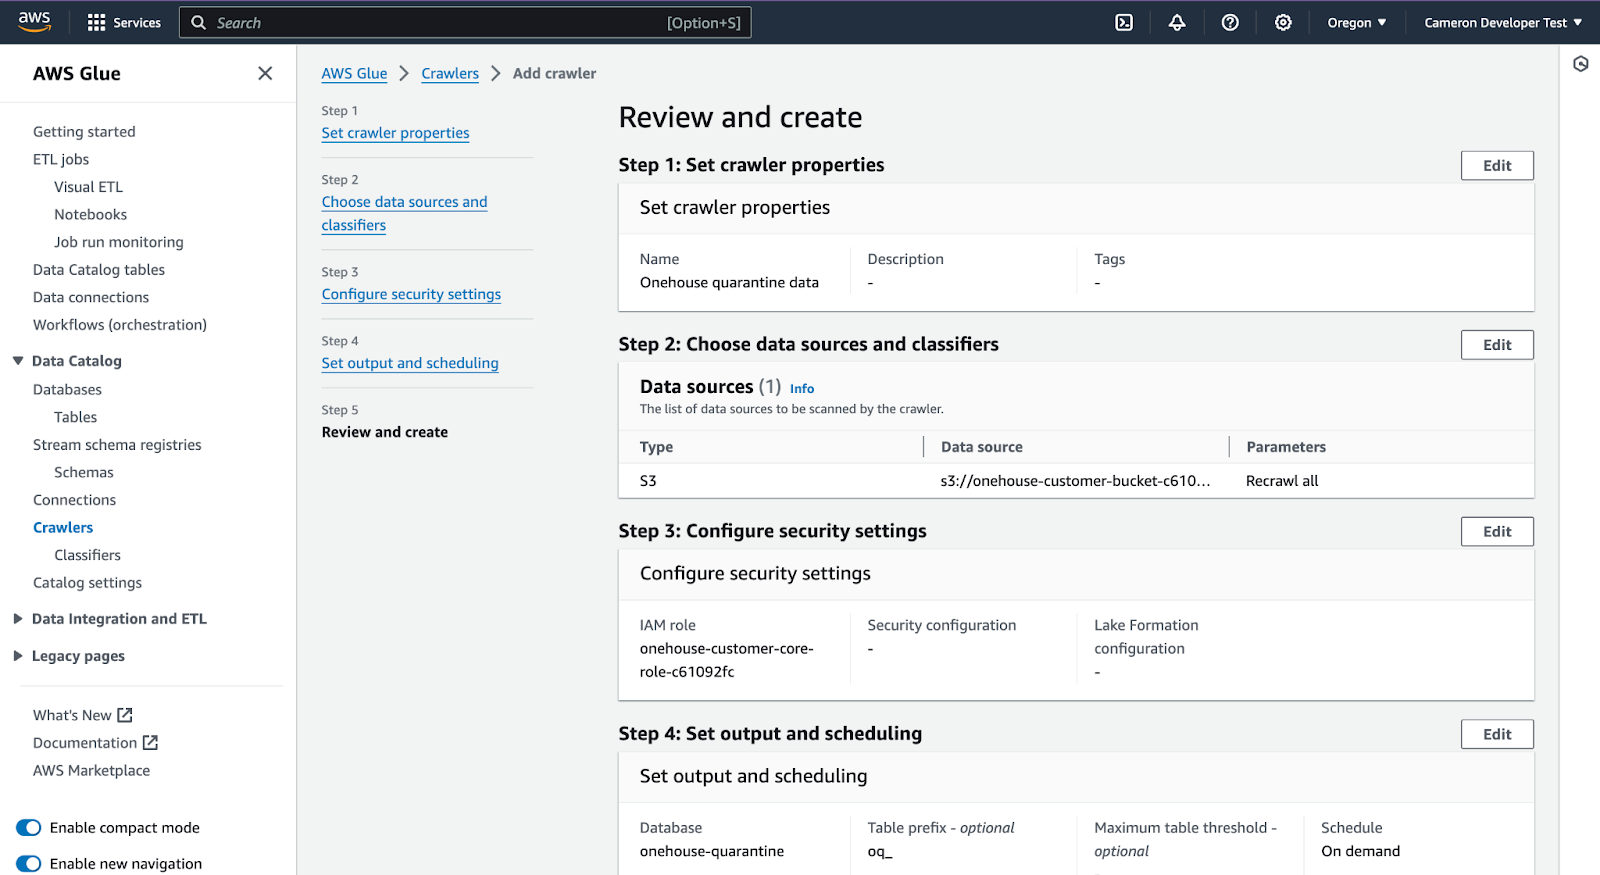Go to Step 2 Choose data sources link

coord(404,214)
